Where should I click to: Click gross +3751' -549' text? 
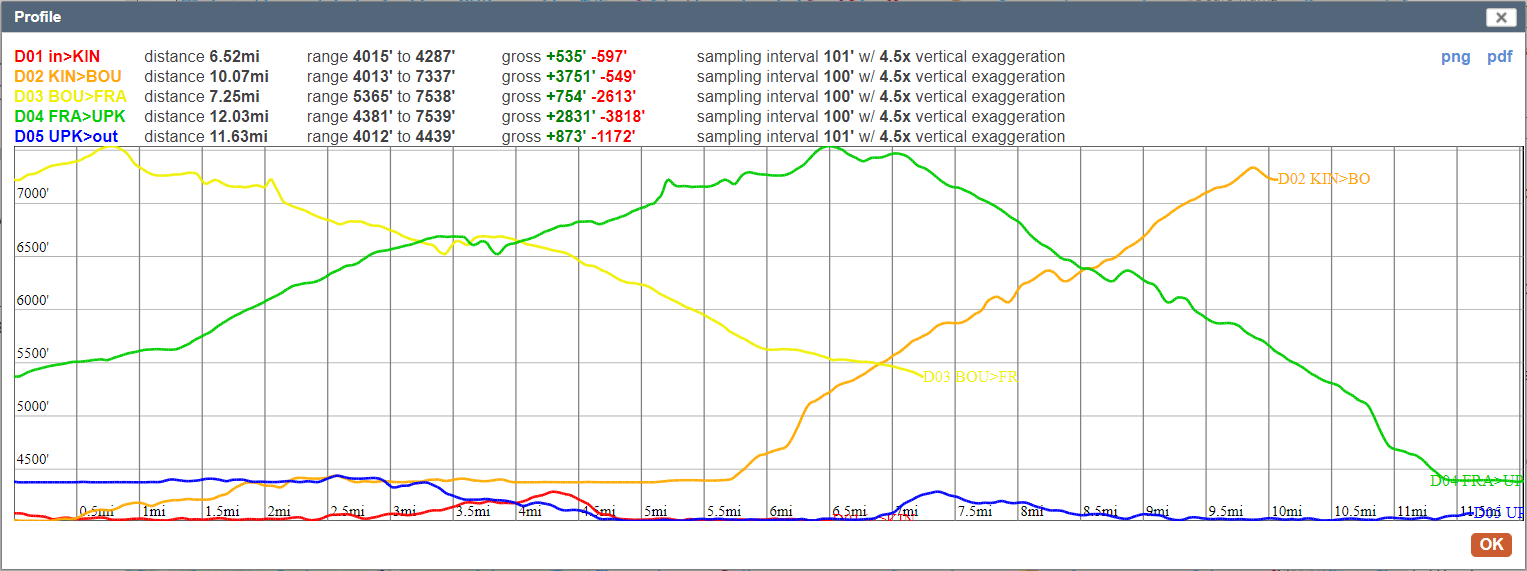tap(569, 77)
